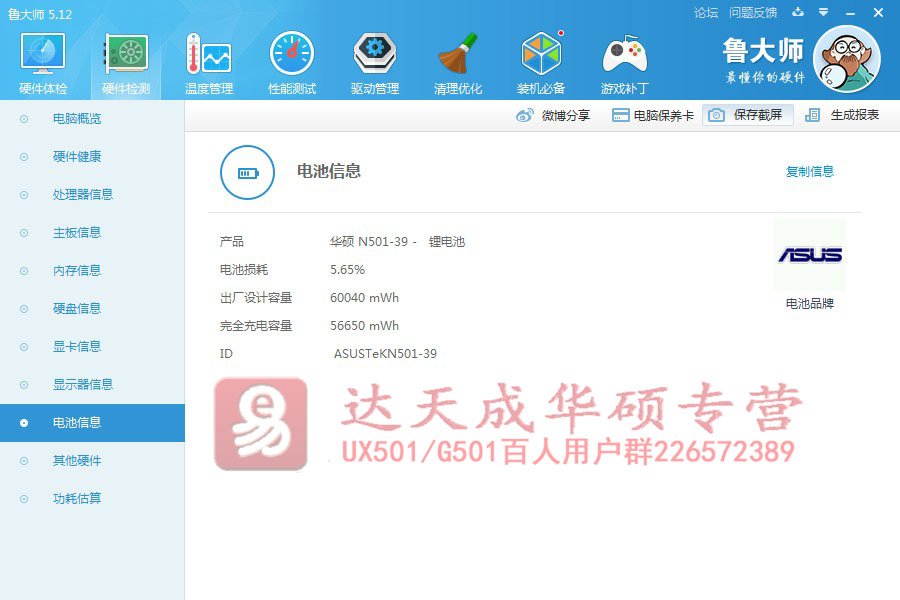Click the 完全充电容量 label

[x=256, y=326]
